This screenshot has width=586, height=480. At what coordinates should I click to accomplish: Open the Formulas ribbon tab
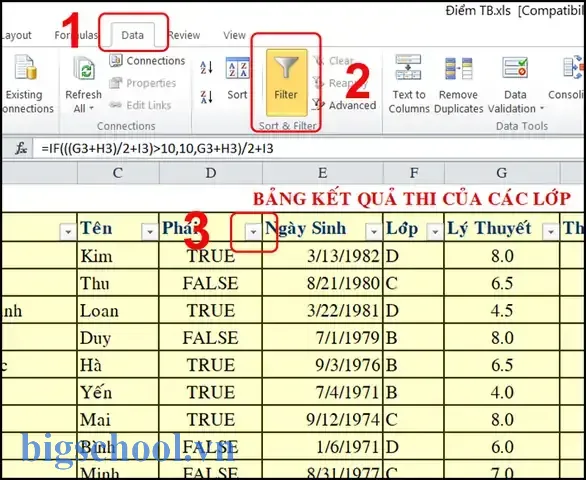[76, 35]
